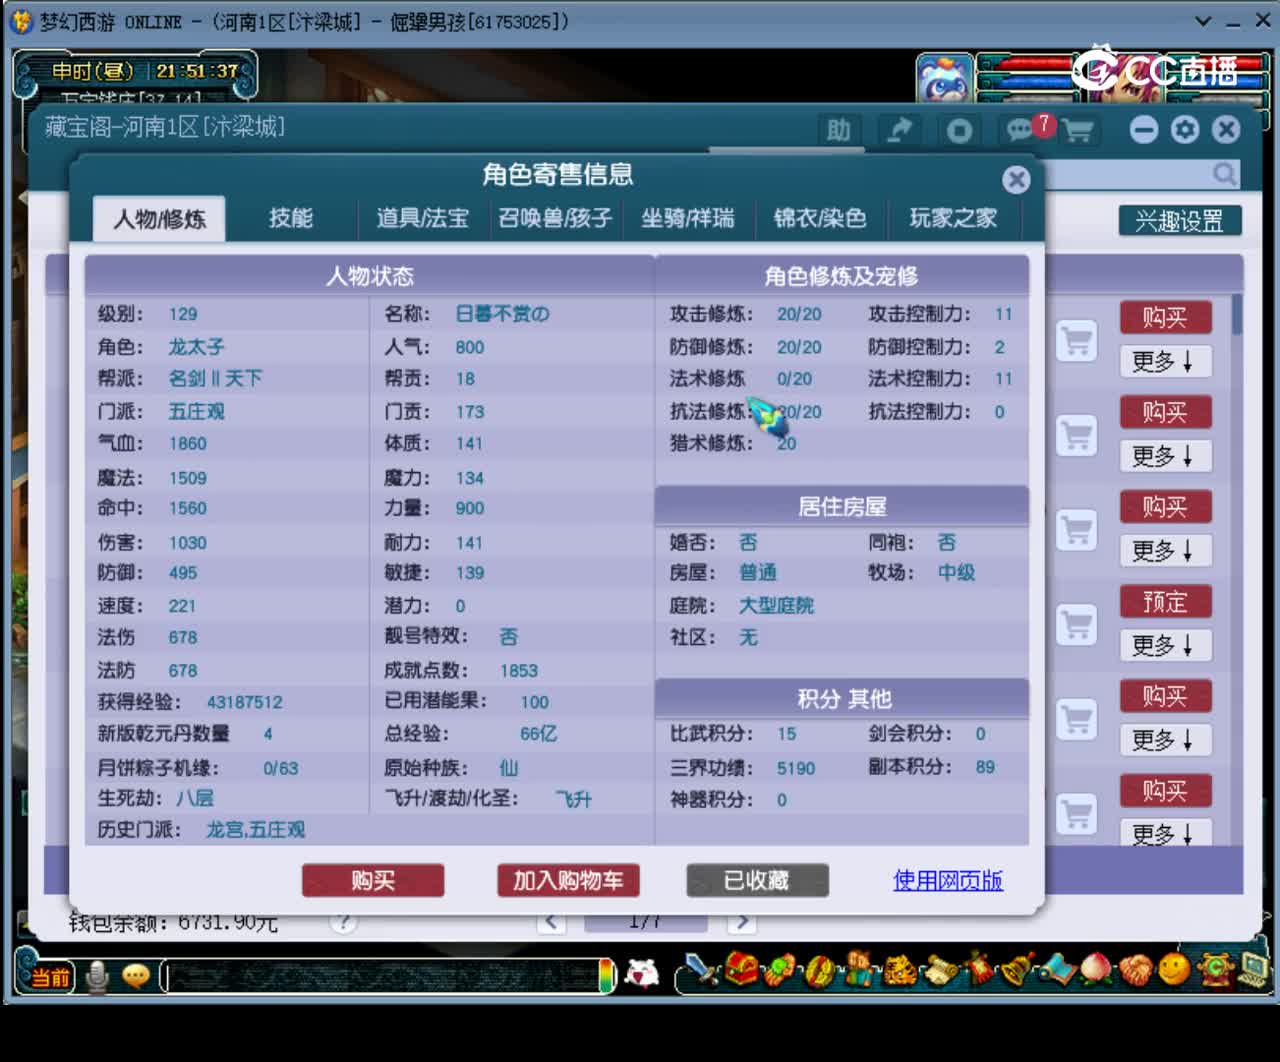
Task: Click the 申时 game clock display
Action: 145,71
